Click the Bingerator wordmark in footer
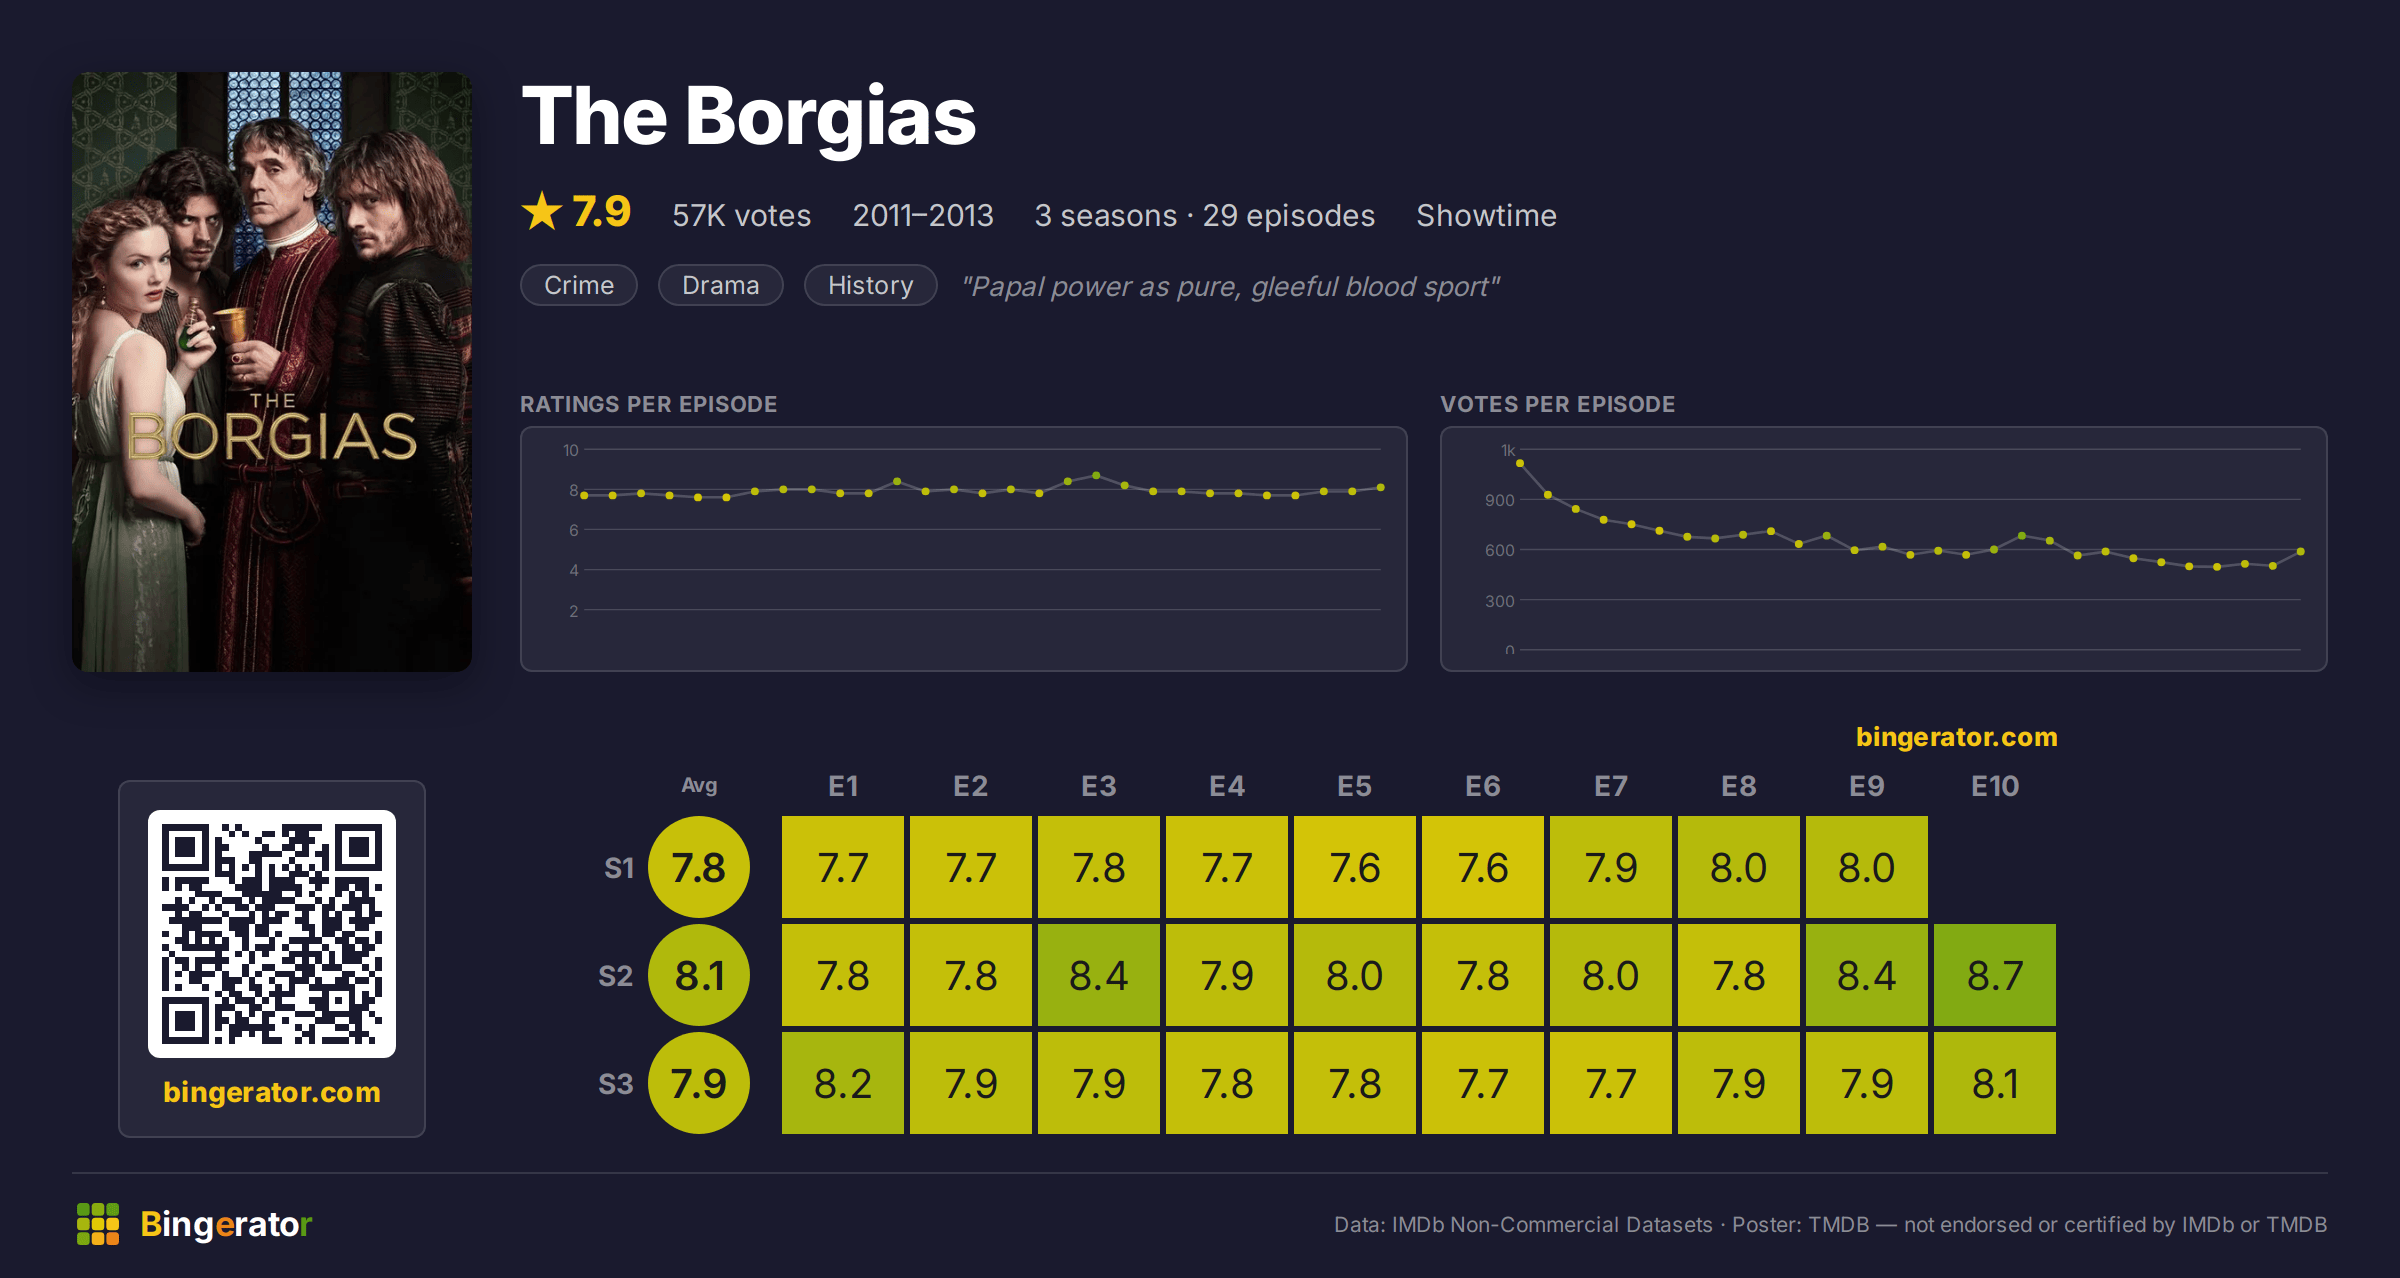 point(226,1224)
